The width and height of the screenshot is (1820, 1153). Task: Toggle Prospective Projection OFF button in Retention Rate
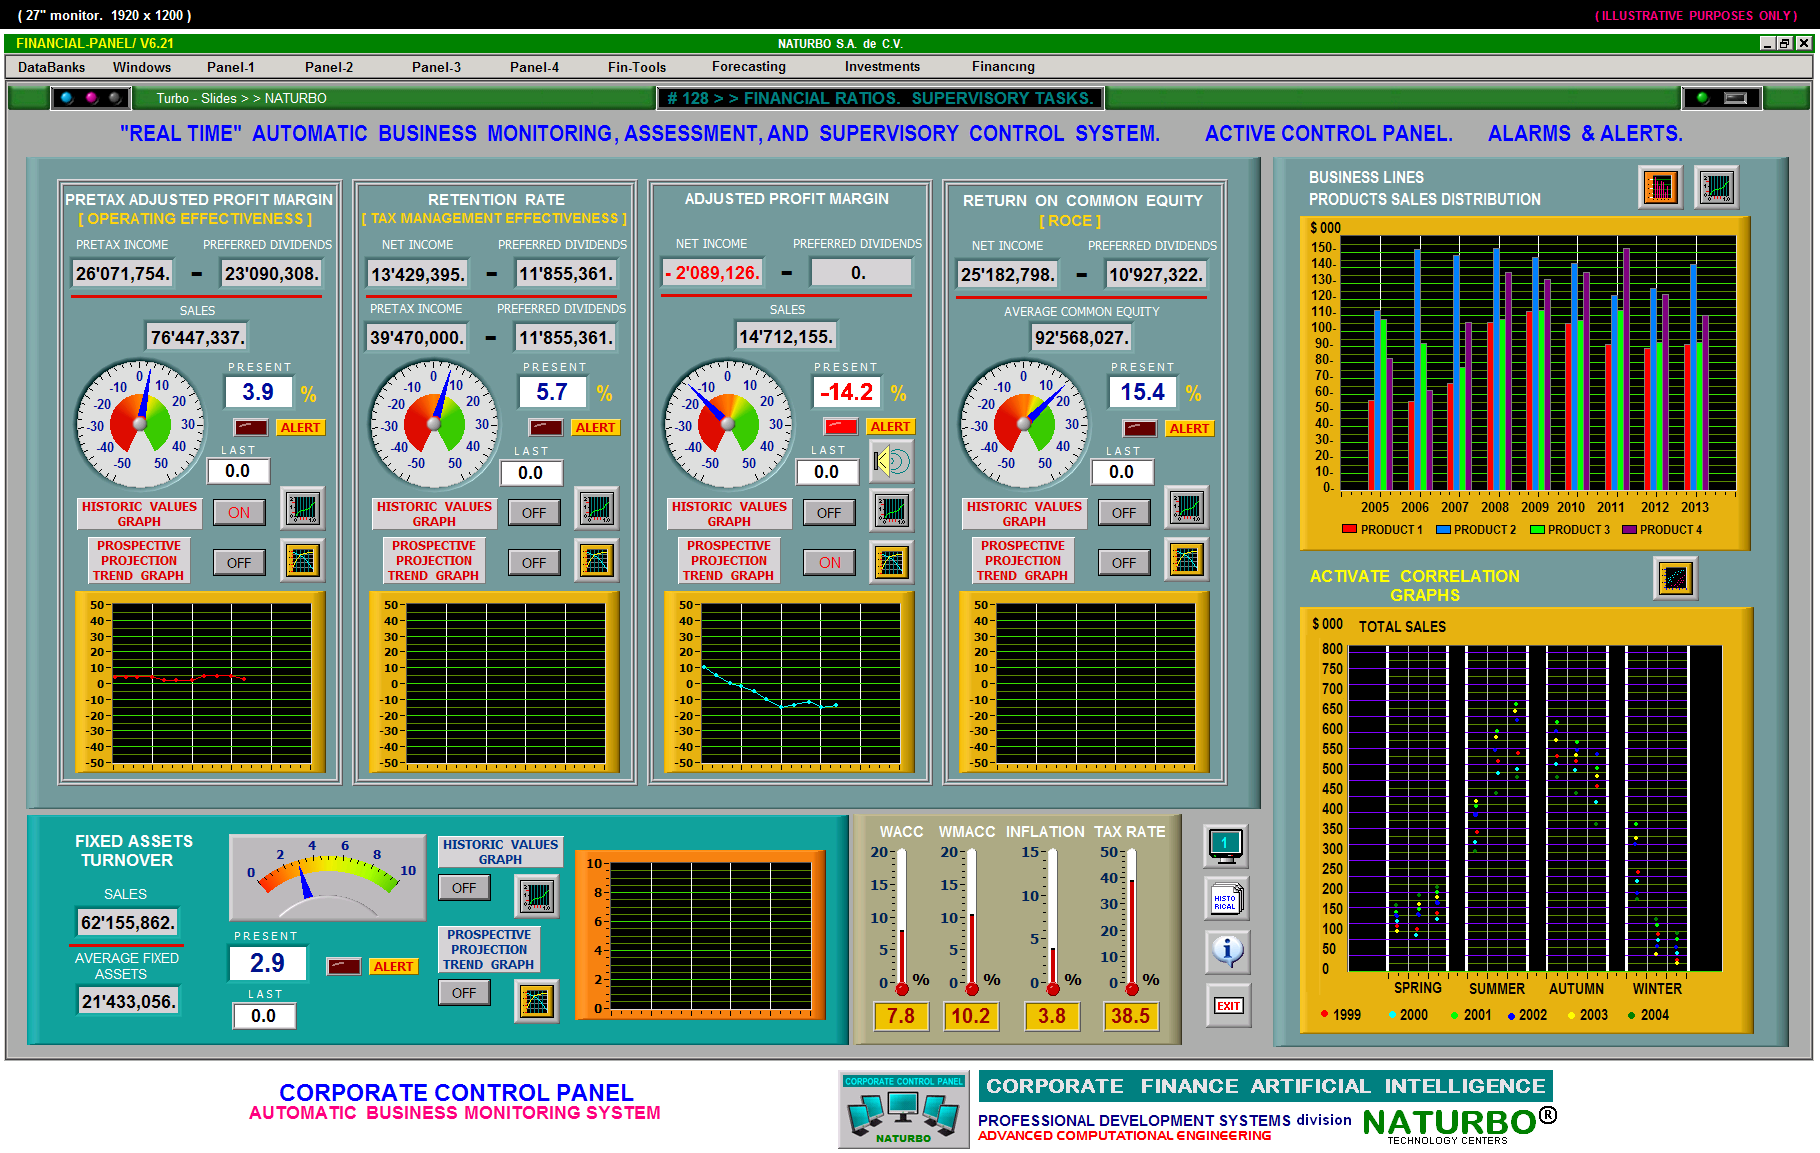coord(534,563)
